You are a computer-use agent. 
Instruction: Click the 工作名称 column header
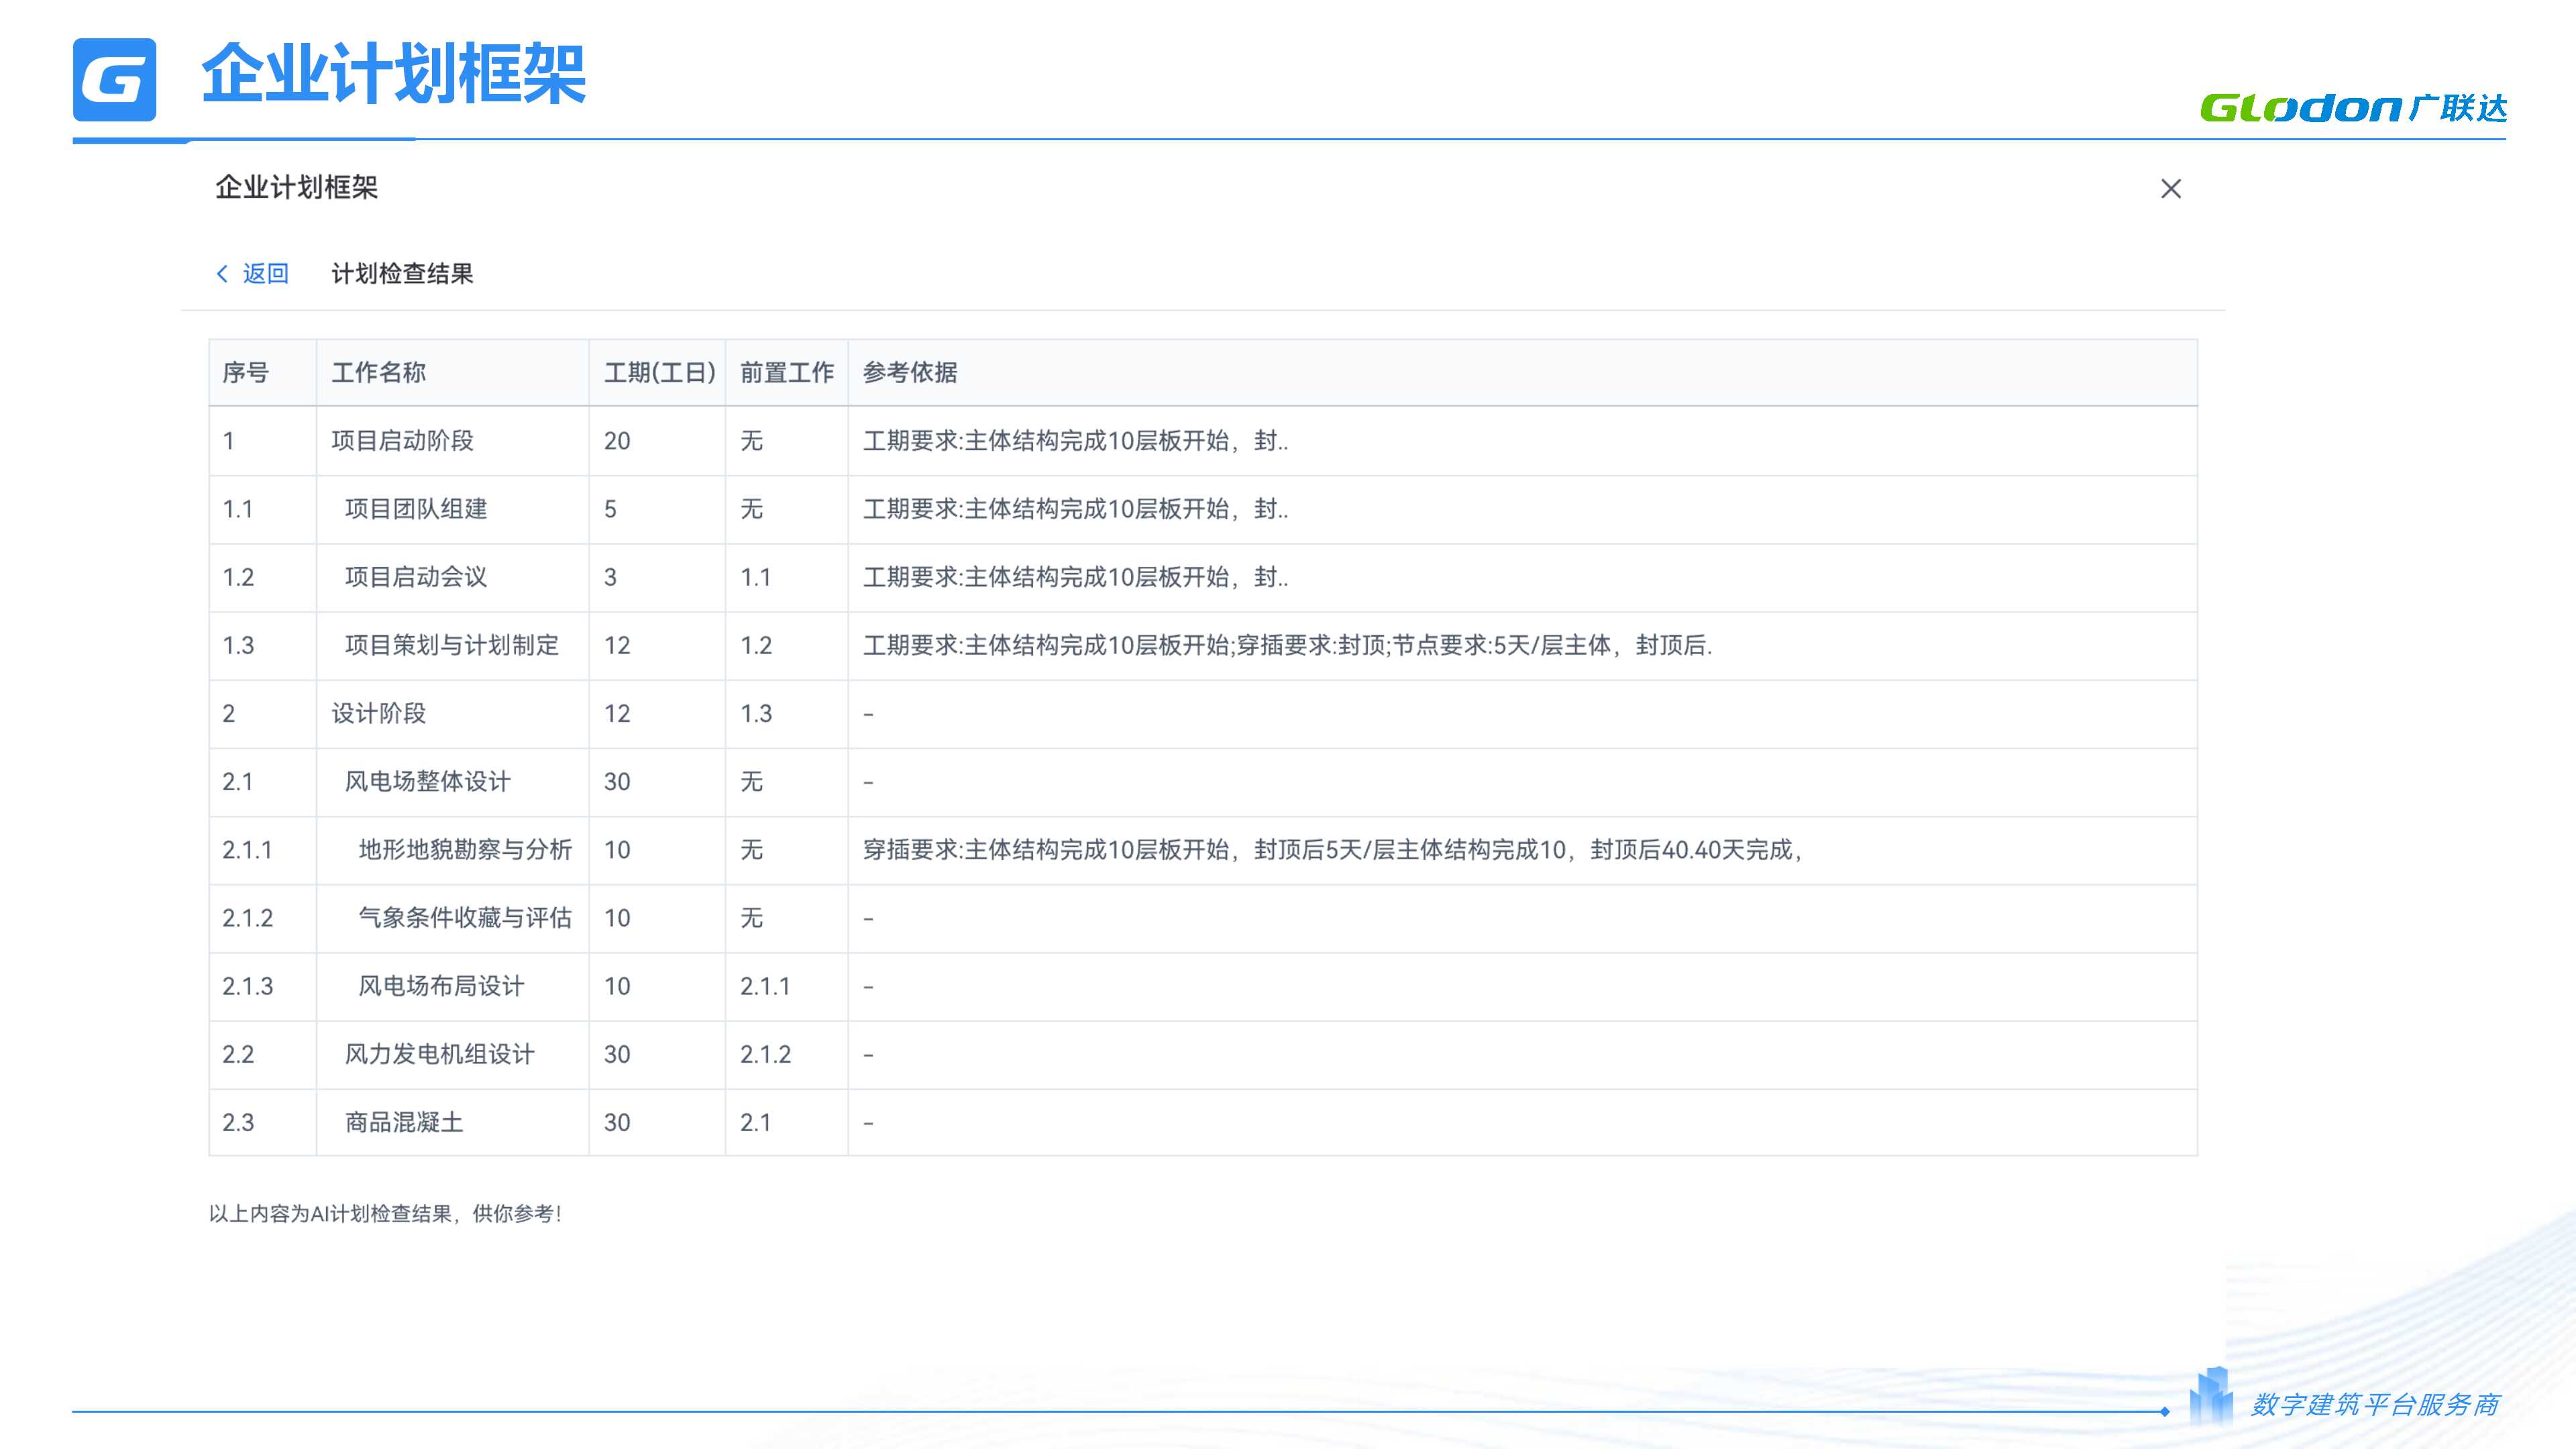tap(379, 373)
